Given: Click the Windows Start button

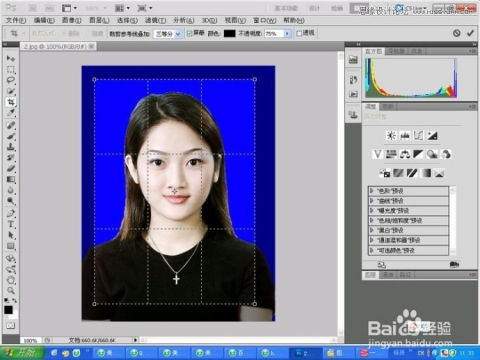Looking at the screenshot, I should pyautogui.click(x=22, y=352).
